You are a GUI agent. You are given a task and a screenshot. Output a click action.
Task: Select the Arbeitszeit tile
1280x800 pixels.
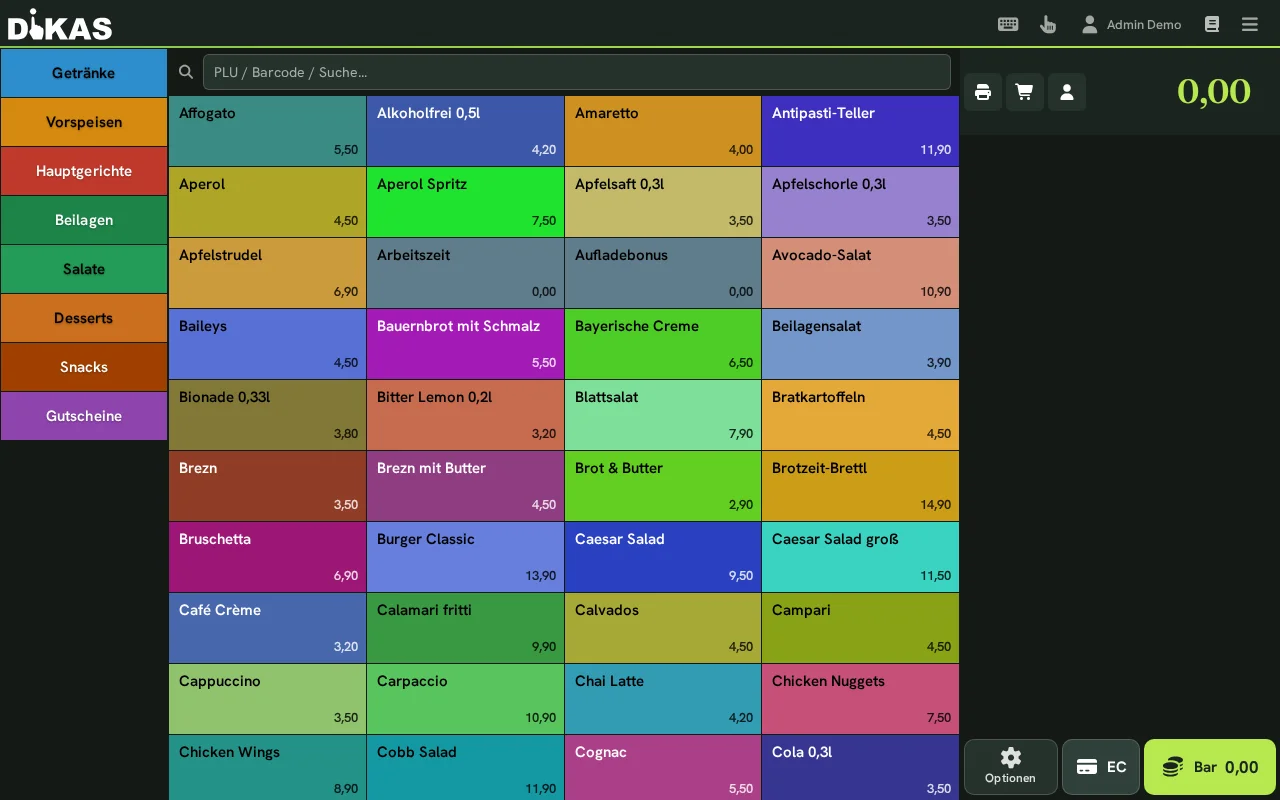click(x=465, y=273)
